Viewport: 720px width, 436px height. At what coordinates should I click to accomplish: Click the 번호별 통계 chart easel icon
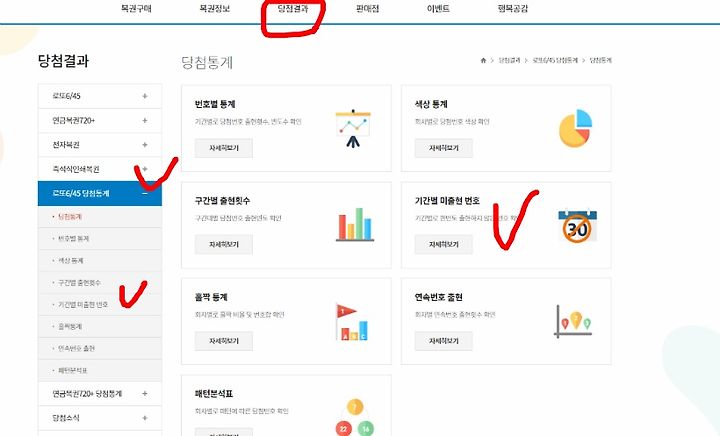point(353,129)
